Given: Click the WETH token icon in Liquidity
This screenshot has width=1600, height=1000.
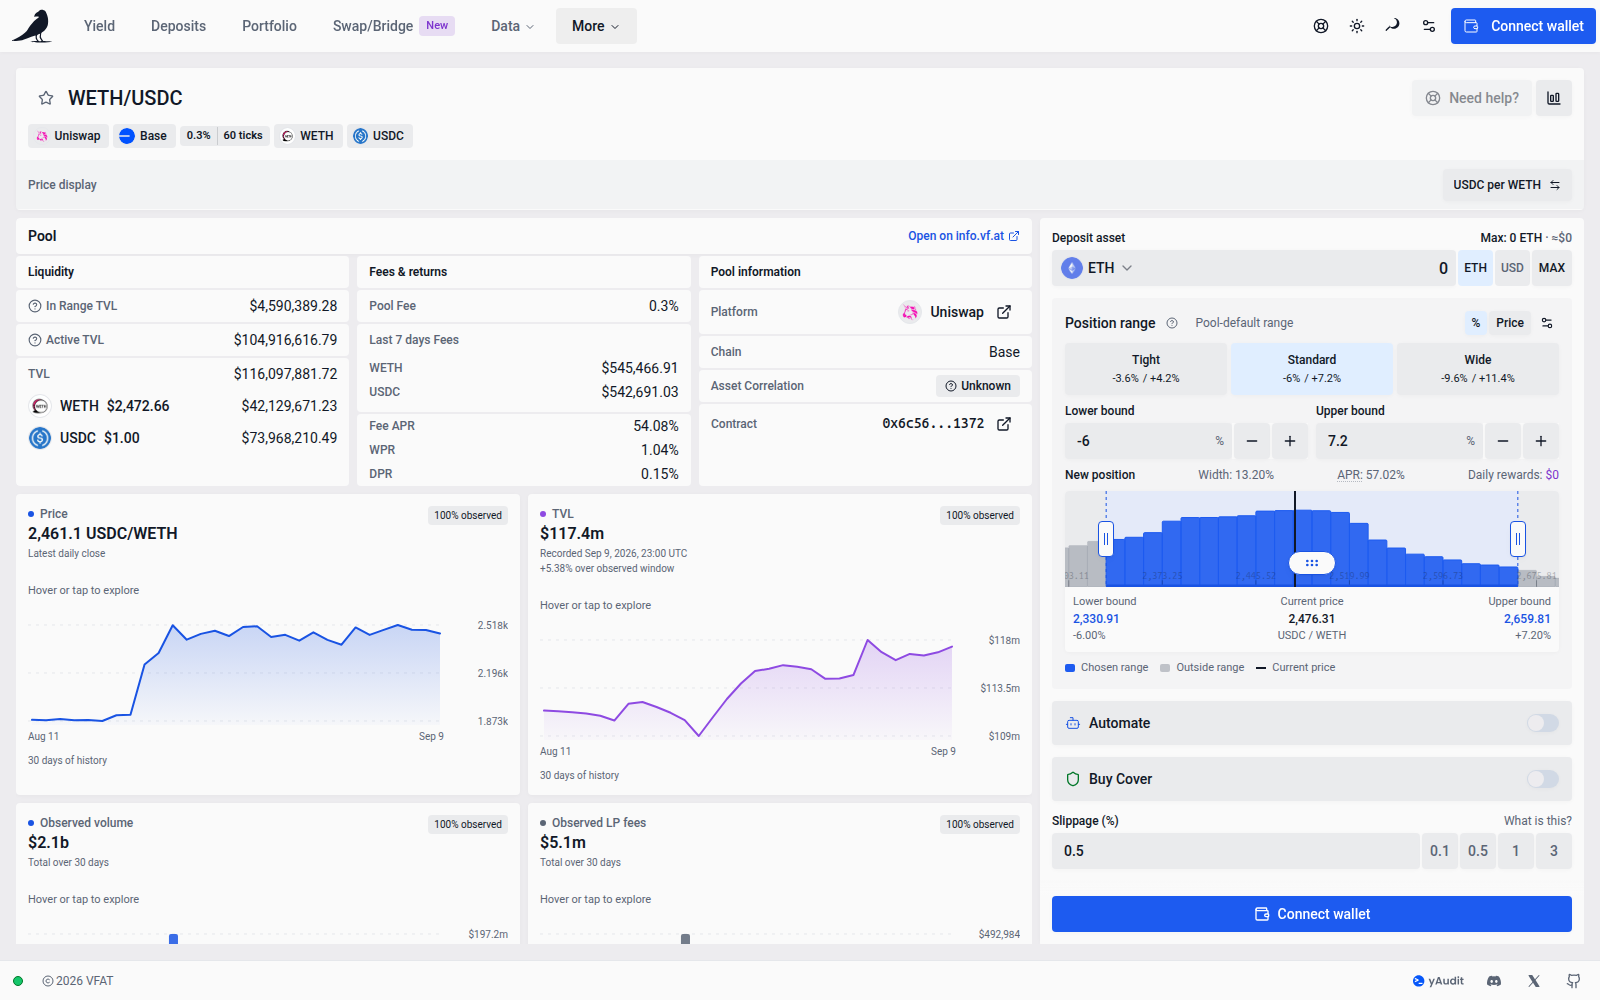Looking at the screenshot, I should (x=40, y=406).
